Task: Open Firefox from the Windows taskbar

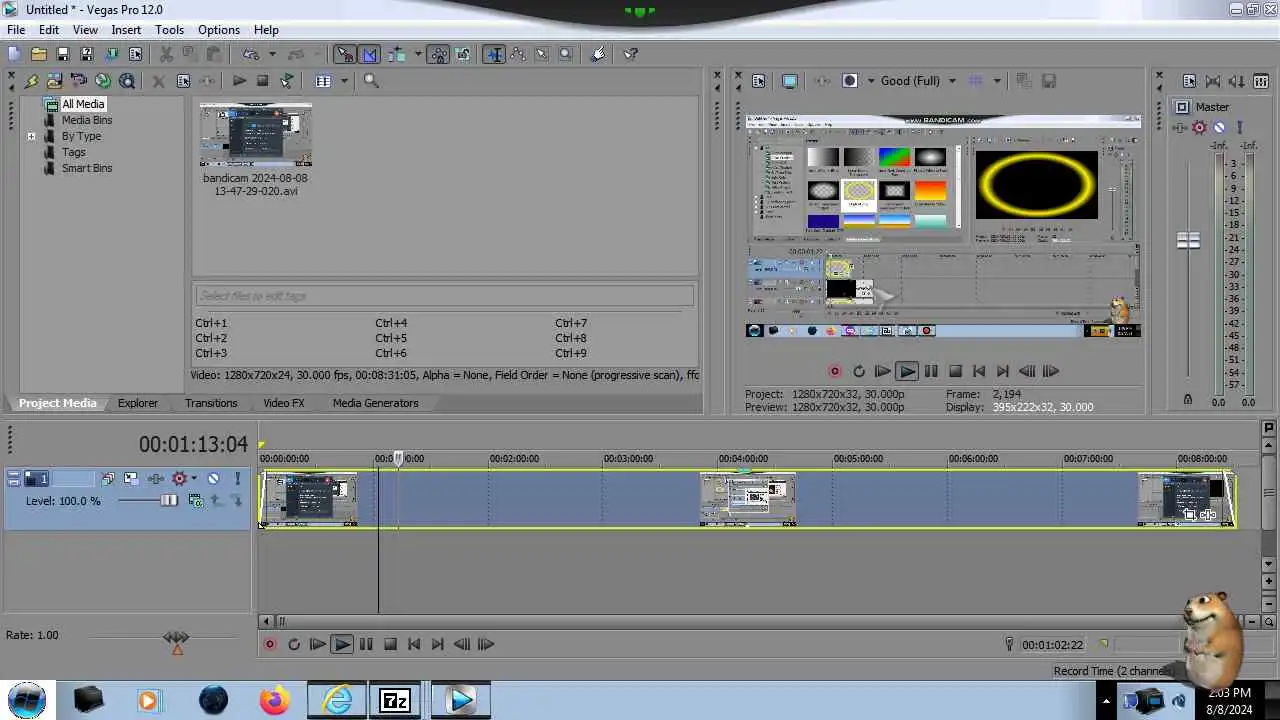Action: tap(274, 700)
